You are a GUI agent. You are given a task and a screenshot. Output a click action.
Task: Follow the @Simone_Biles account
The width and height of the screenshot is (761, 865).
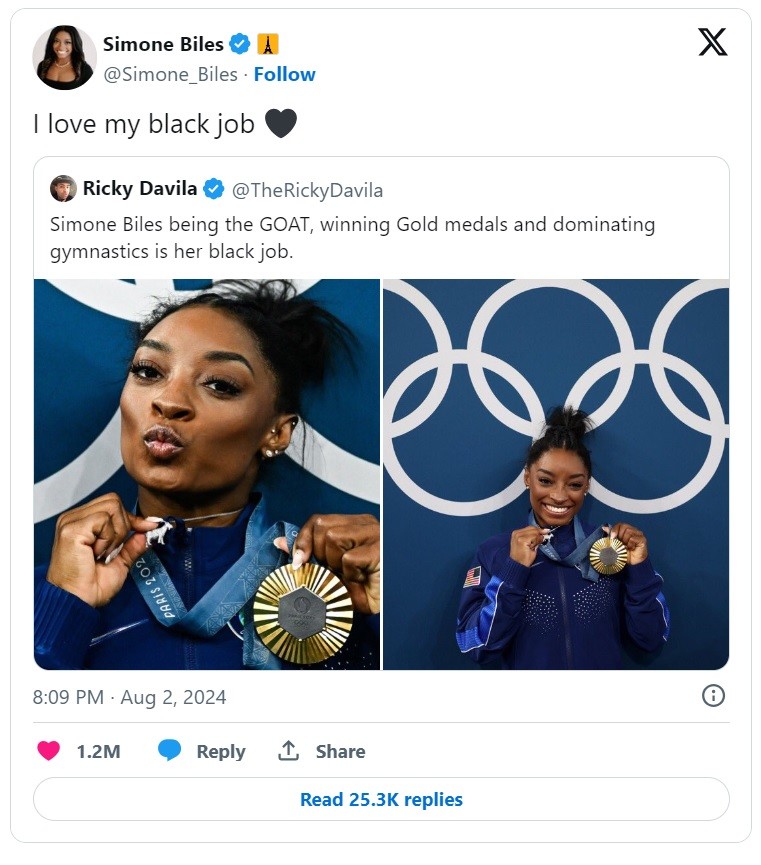click(x=284, y=74)
